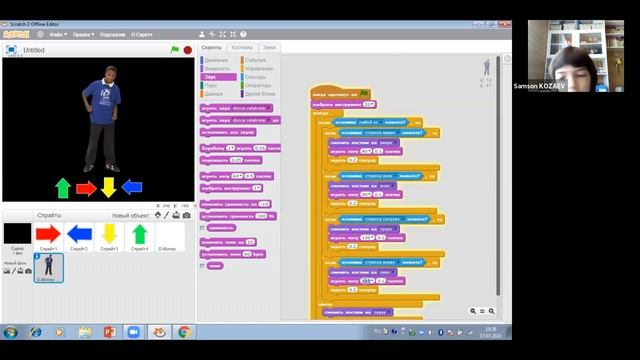Create a new sprite from camera
This screenshot has height=360, width=640.
pyautogui.click(x=187, y=215)
